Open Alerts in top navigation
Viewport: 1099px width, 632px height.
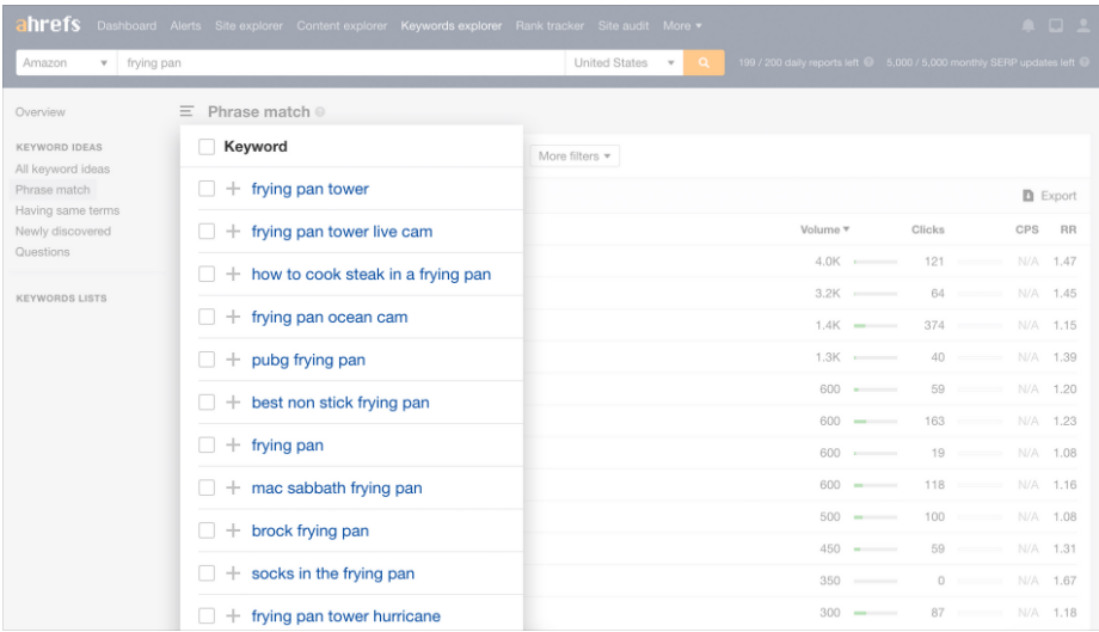tap(186, 26)
